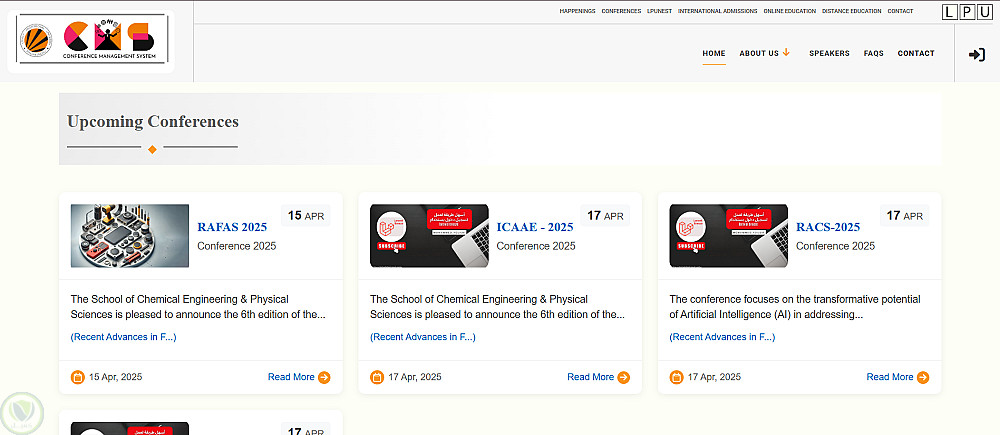Click Conference 2025 subtitle under ICAAE - 2025

[x=536, y=246]
